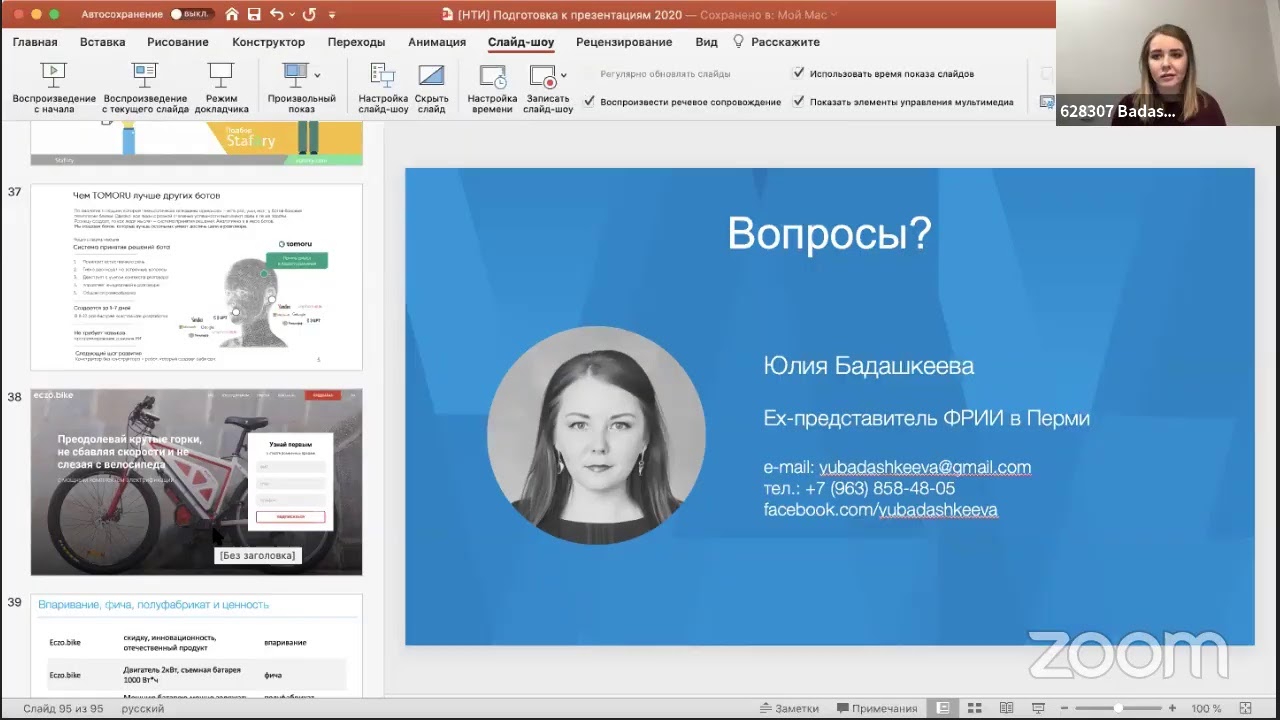1280x720 pixels.
Task: Click 'Слайд 95 из 95' in status bar
Action: point(63,708)
